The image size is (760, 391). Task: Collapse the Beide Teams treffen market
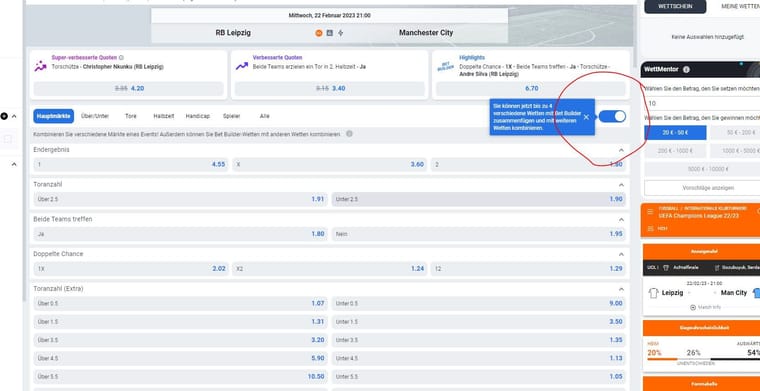(x=621, y=219)
